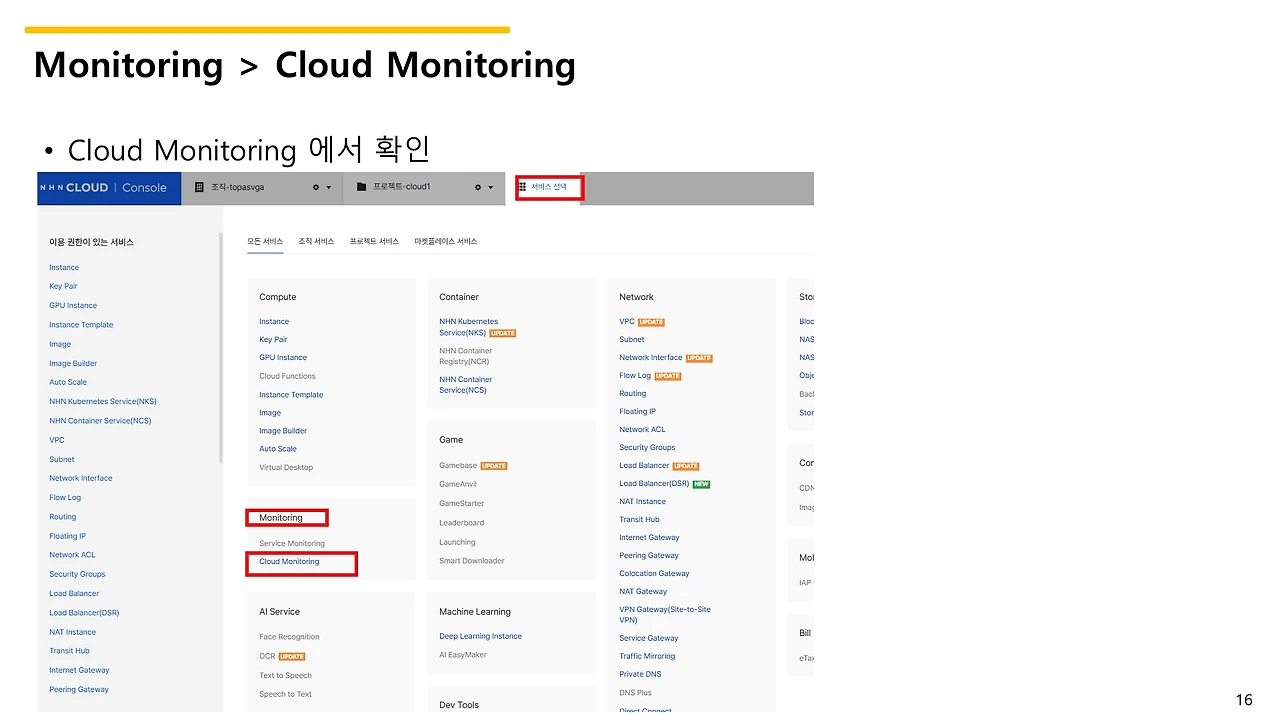Click the Monitoring section heading
The image size is (1280, 720).
(280, 518)
